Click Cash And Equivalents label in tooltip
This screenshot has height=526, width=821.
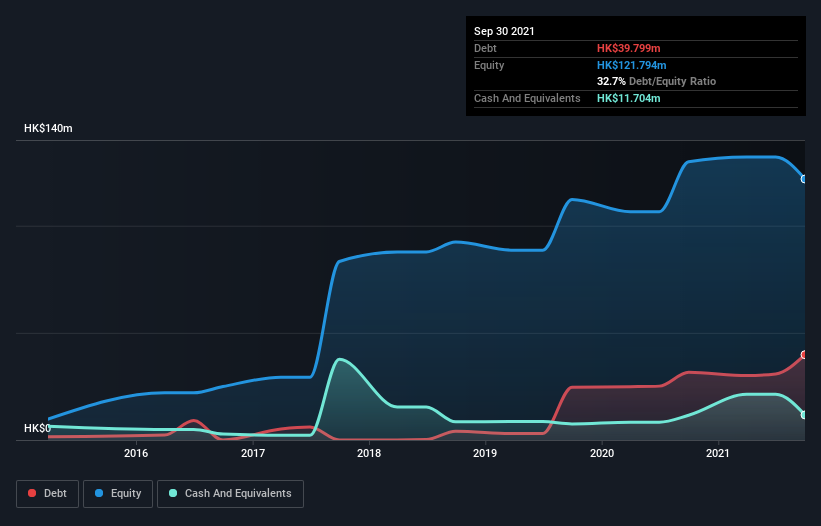[527, 98]
